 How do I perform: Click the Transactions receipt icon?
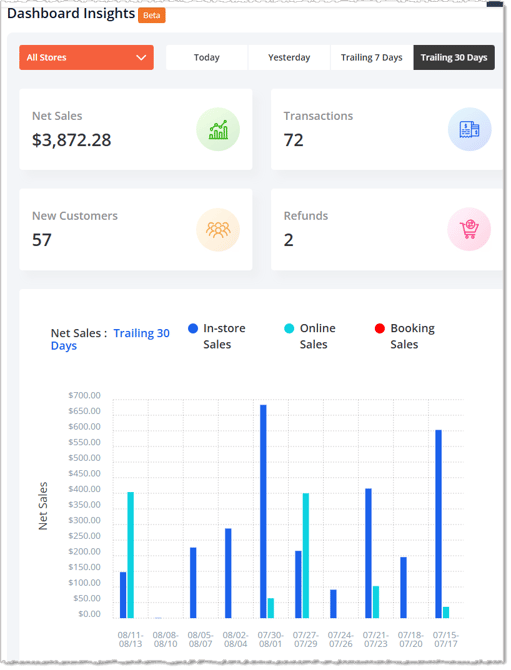470,129
